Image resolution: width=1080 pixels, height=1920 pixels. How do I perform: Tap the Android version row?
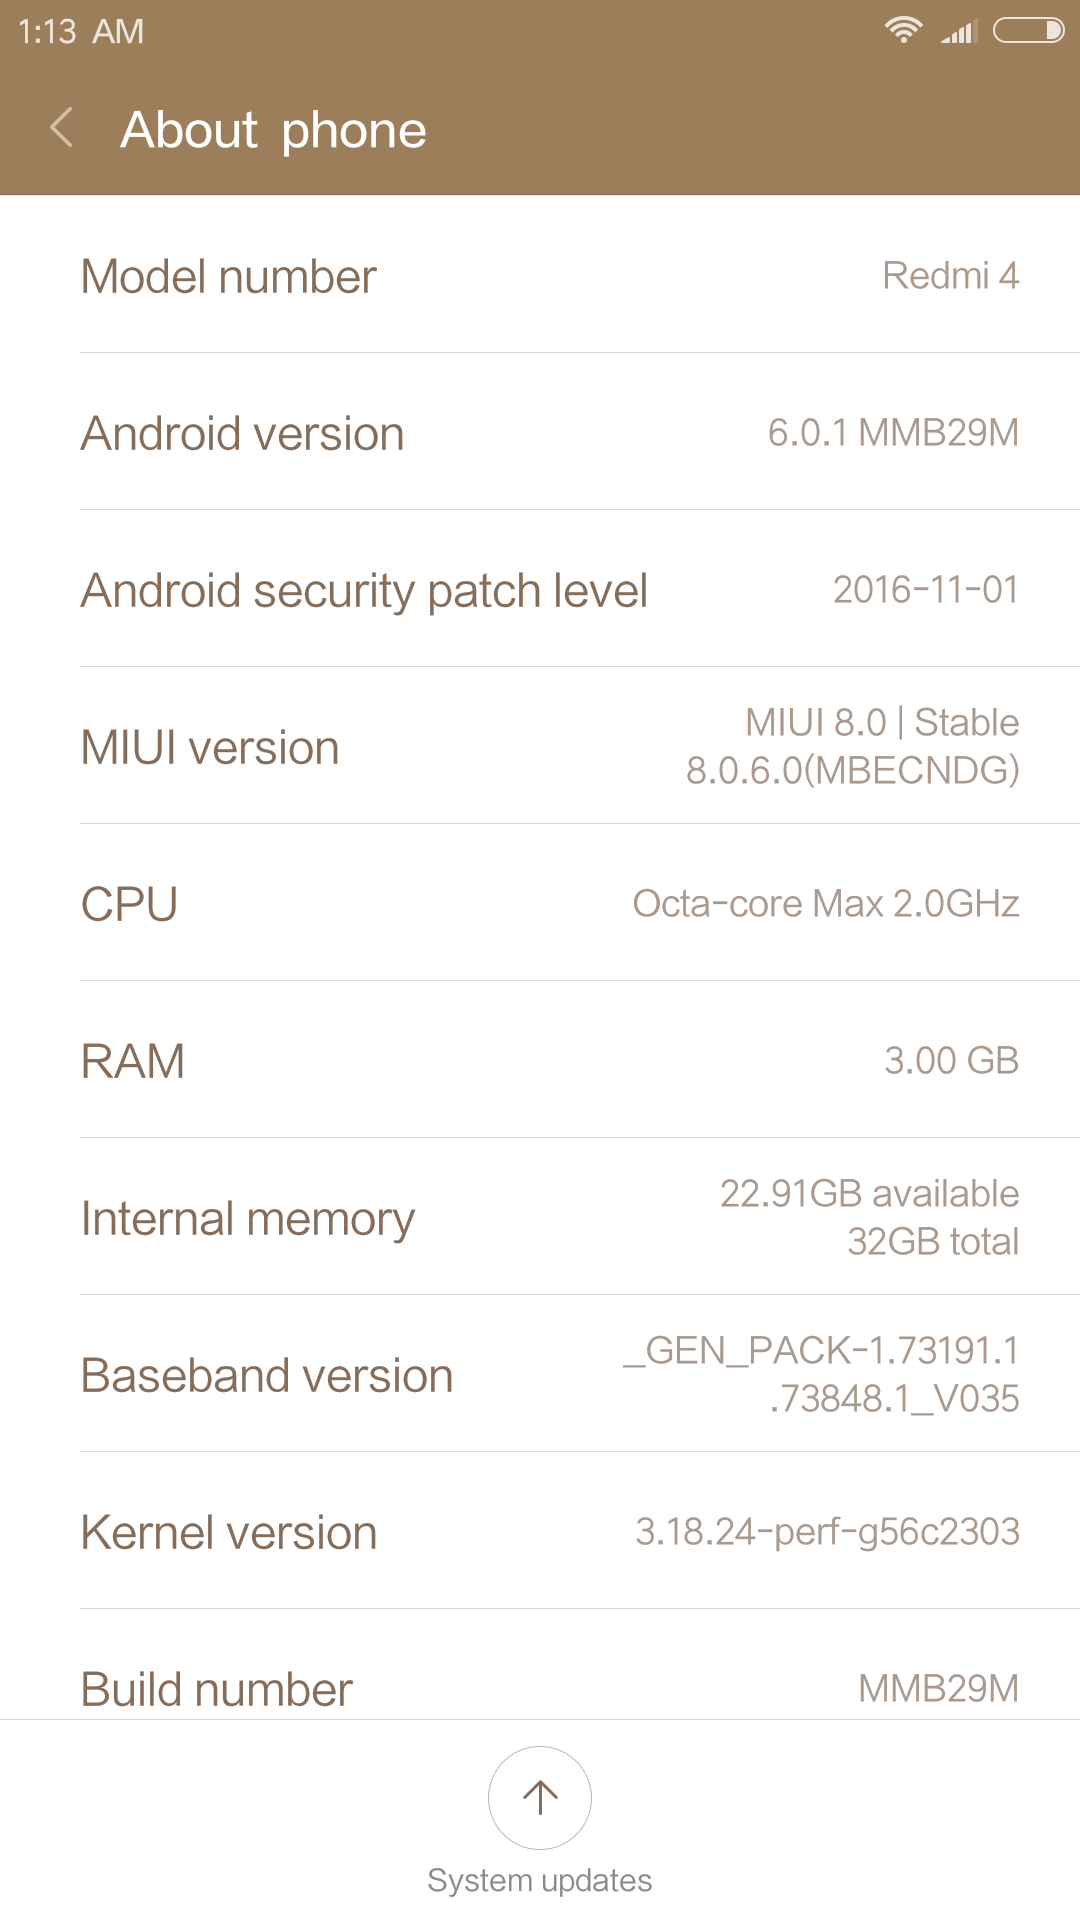(x=540, y=433)
